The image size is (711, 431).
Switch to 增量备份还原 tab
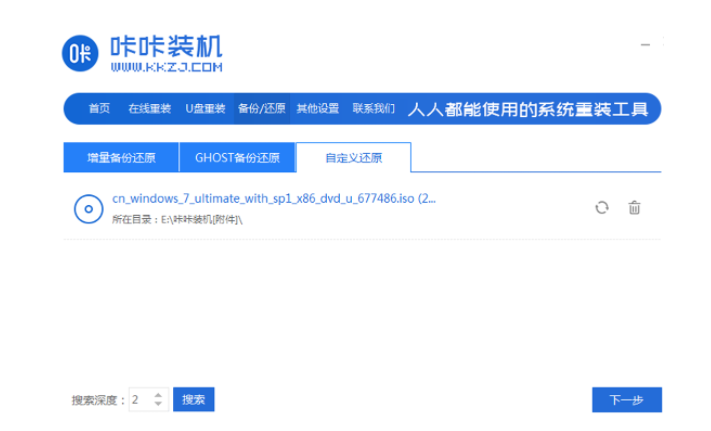pyautogui.click(x=121, y=158)
